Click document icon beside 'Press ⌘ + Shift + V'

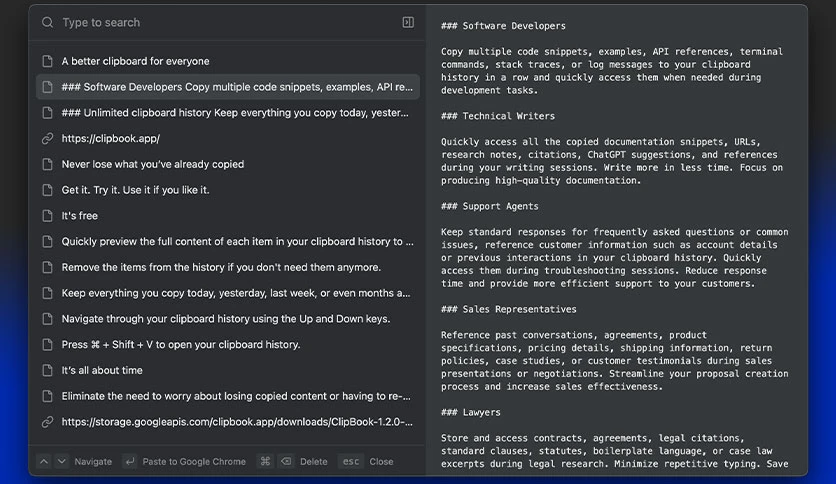coord(47,345)
